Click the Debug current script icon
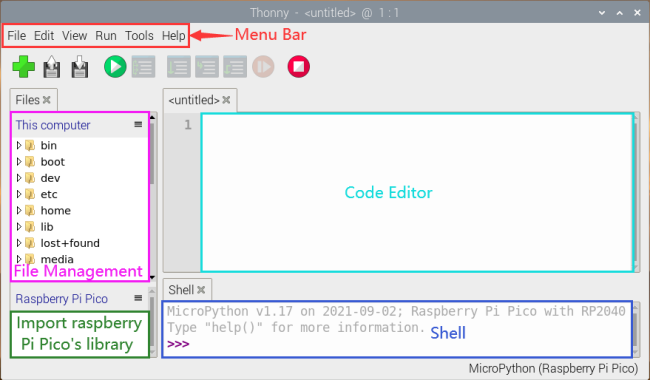This screenshot has width=650, height=380. click(143, 67)
